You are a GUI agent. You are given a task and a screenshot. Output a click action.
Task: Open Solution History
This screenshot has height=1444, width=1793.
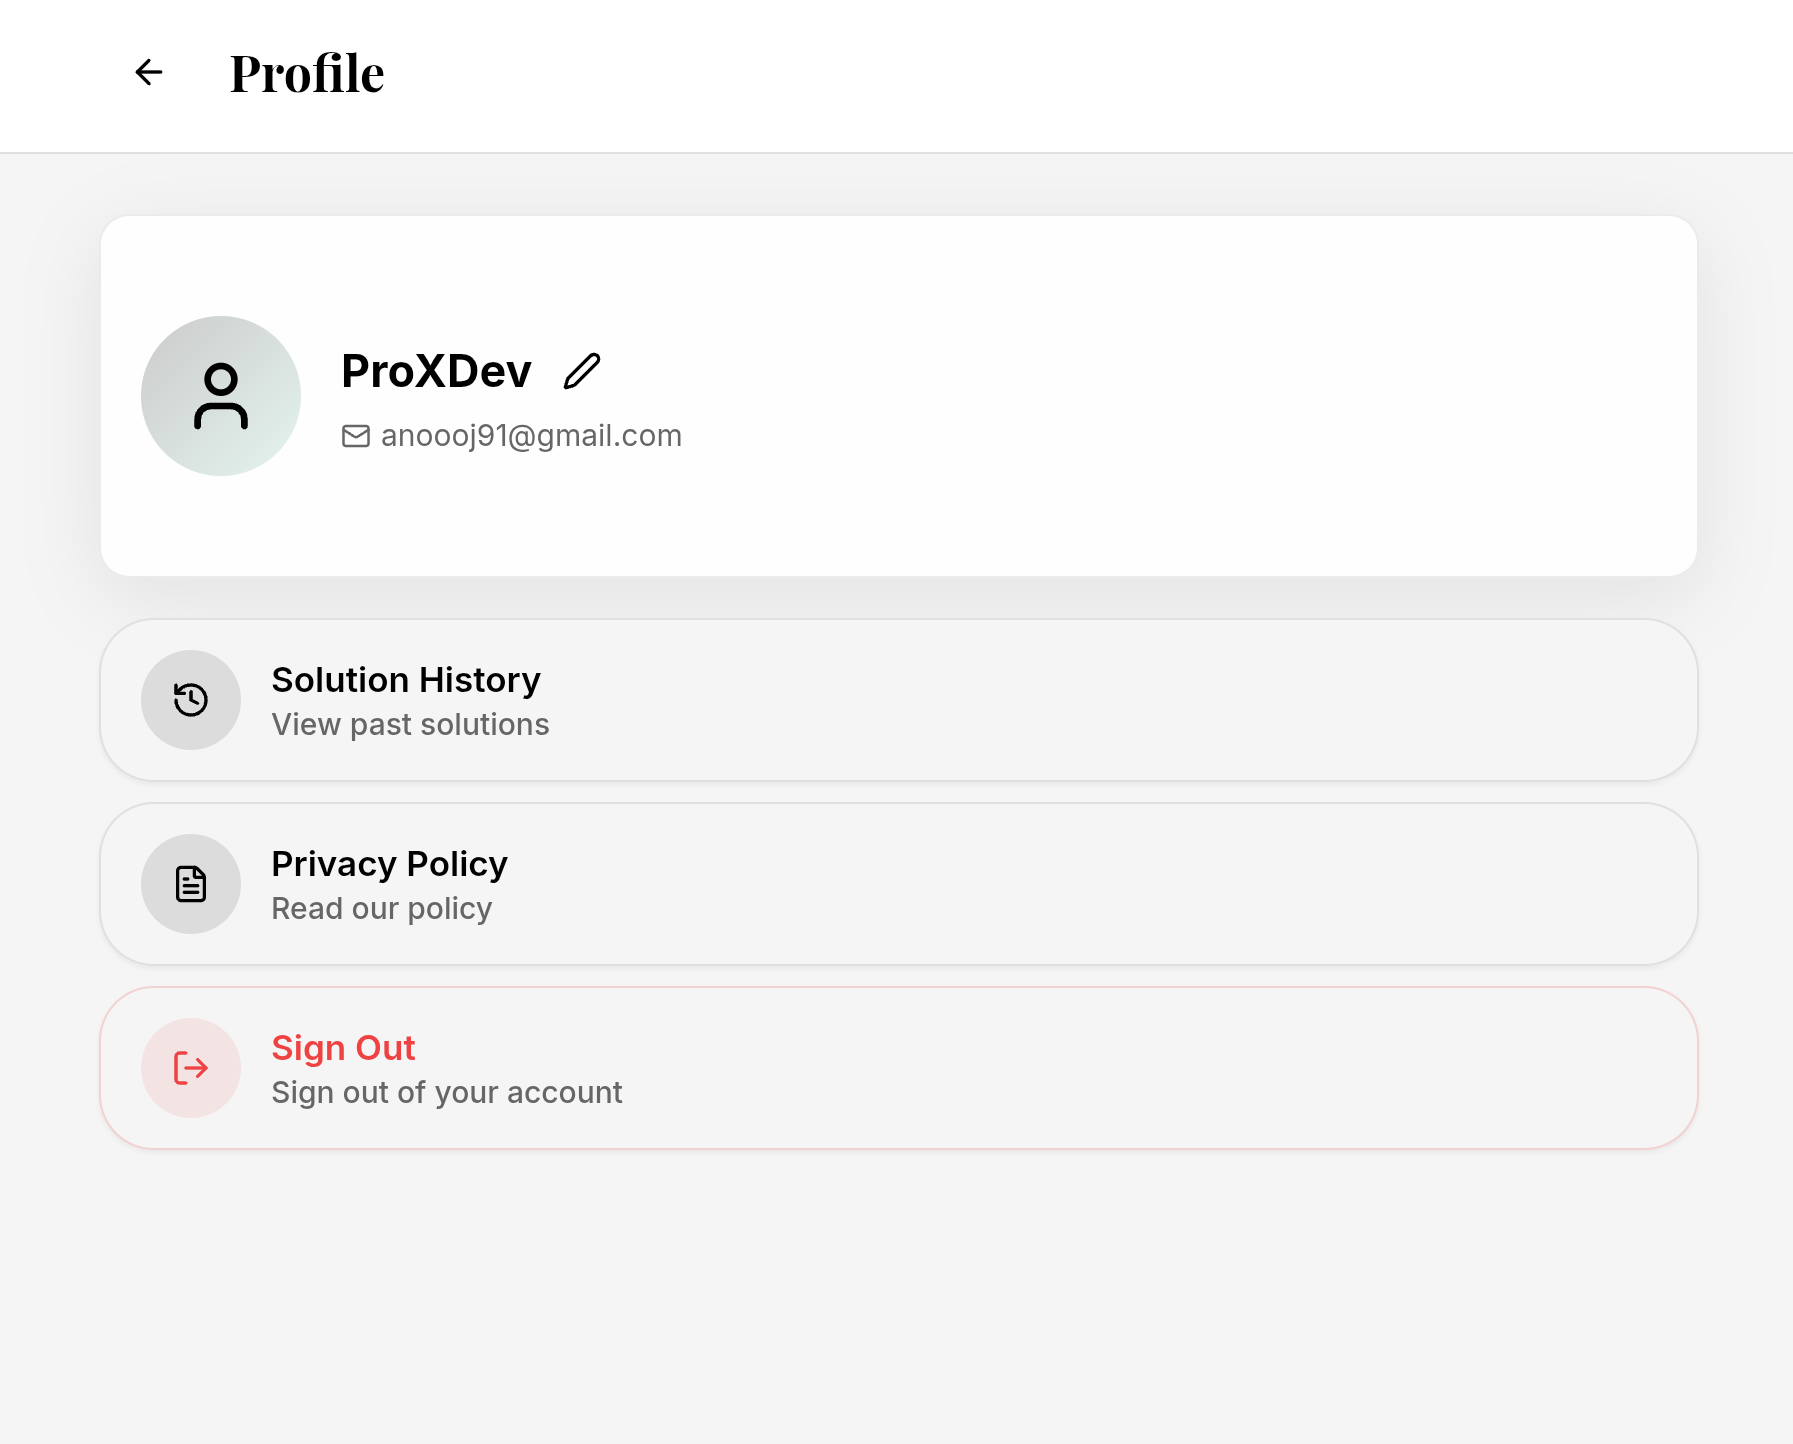pos(898,700)
